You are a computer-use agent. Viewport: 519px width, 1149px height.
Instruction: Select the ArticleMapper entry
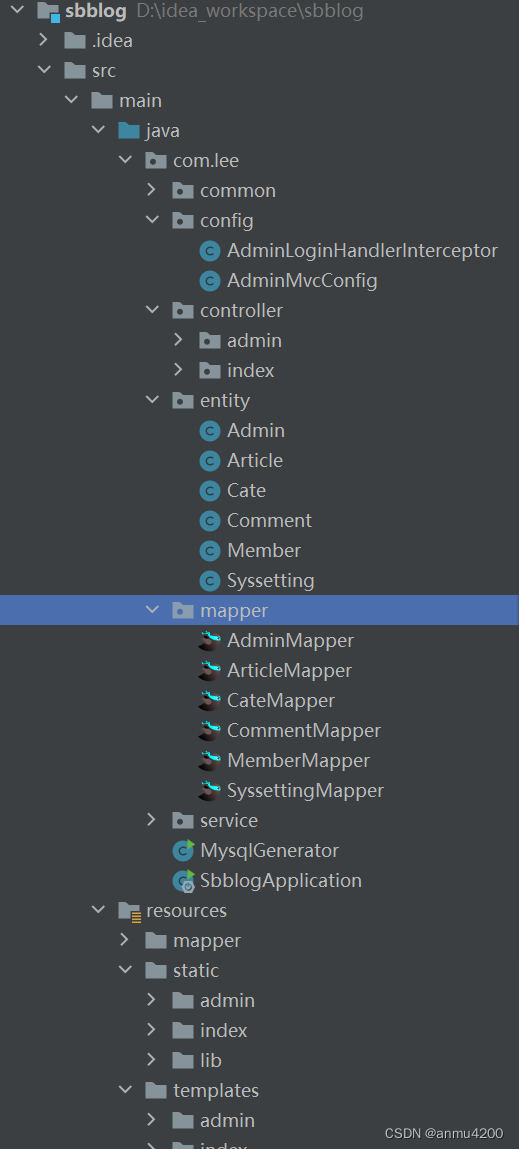pos(290,670)
